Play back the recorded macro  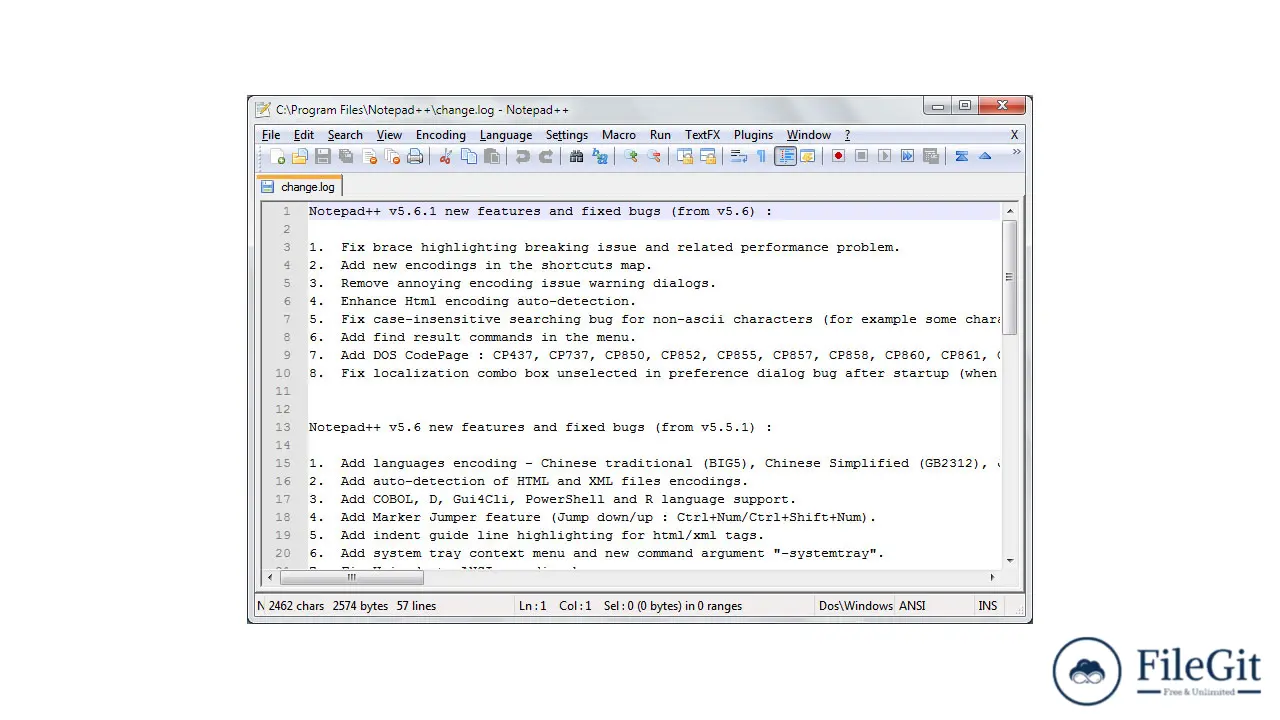(x=884, y=156)
